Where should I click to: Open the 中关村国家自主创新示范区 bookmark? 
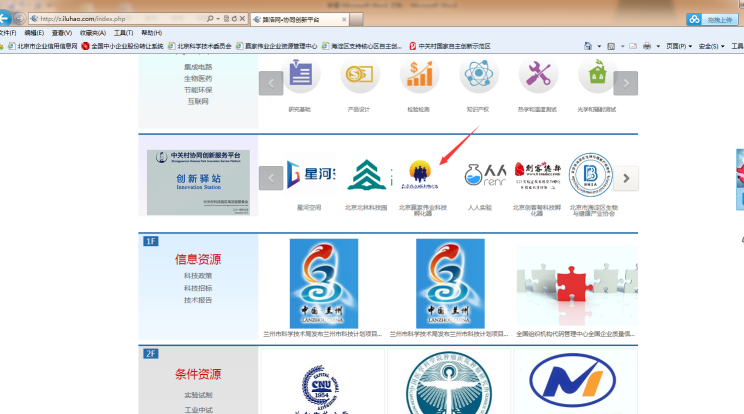(450, 46)
